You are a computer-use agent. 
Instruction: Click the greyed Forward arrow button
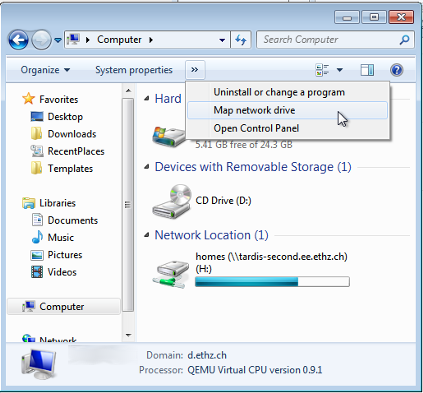pos(41,40)
